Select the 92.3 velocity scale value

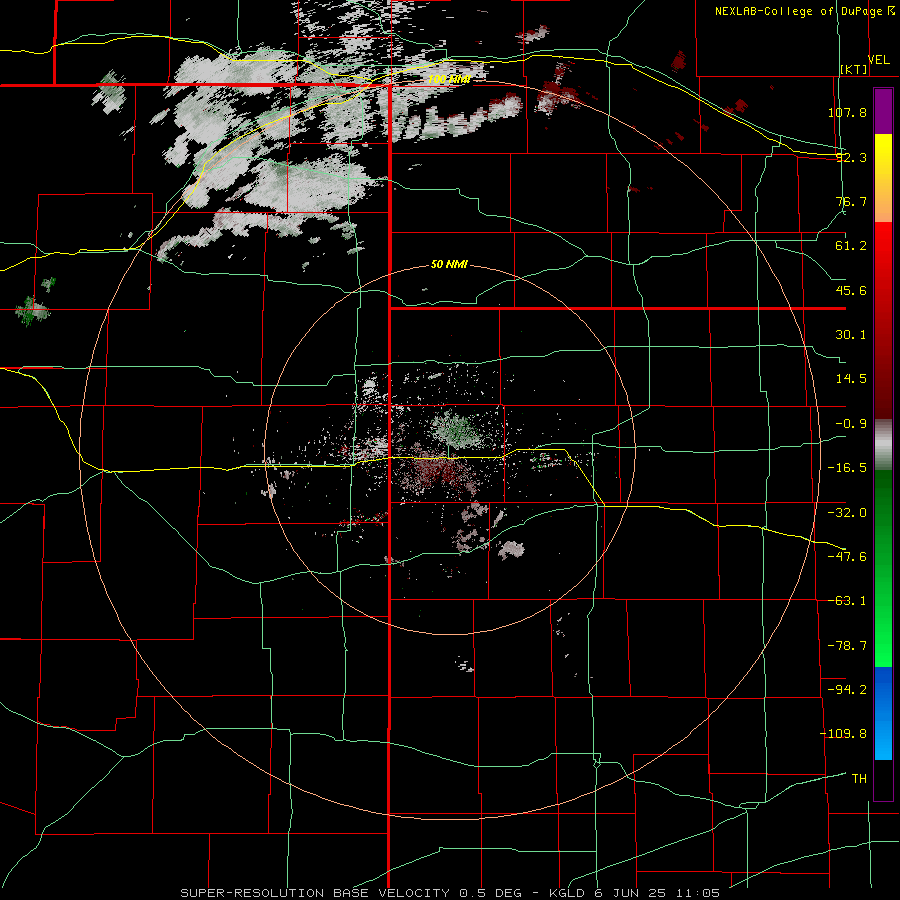[x=851, y=157]
